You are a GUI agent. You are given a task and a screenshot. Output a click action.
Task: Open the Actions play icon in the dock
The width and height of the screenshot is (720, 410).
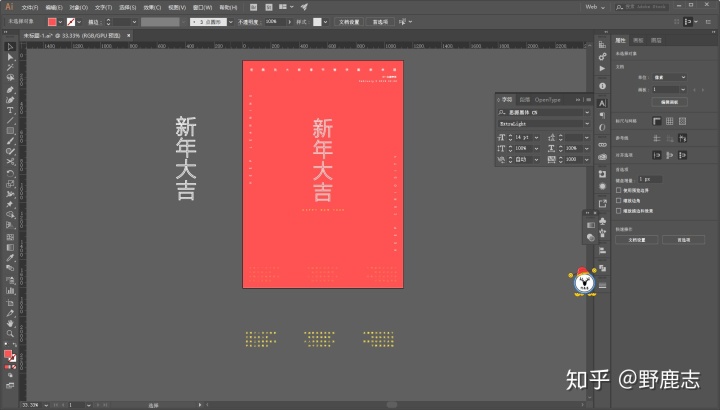click(x=602, y=68)
